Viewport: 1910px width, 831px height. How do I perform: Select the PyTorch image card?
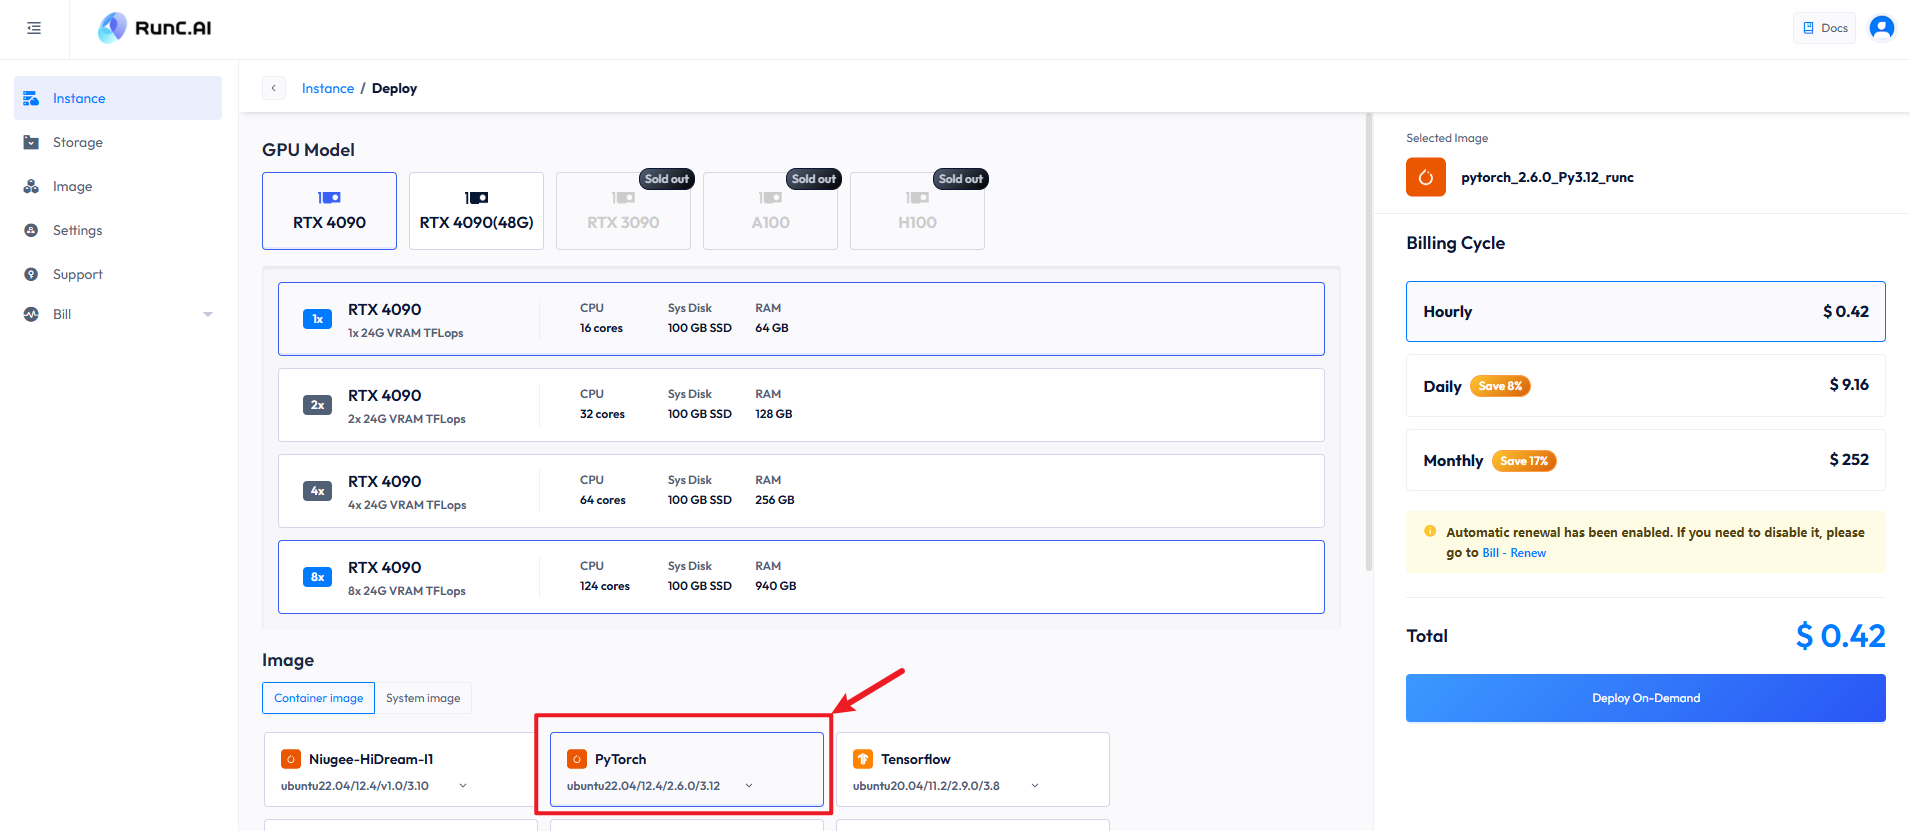687,769
